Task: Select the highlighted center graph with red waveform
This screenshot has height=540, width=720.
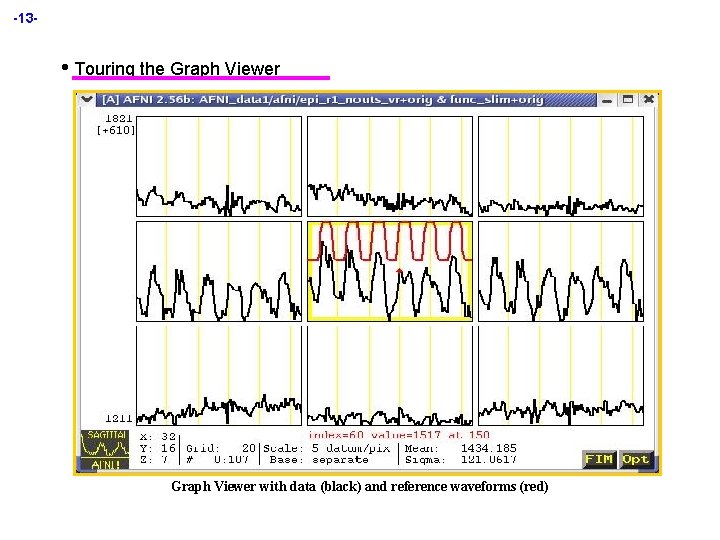Action: 390,271
